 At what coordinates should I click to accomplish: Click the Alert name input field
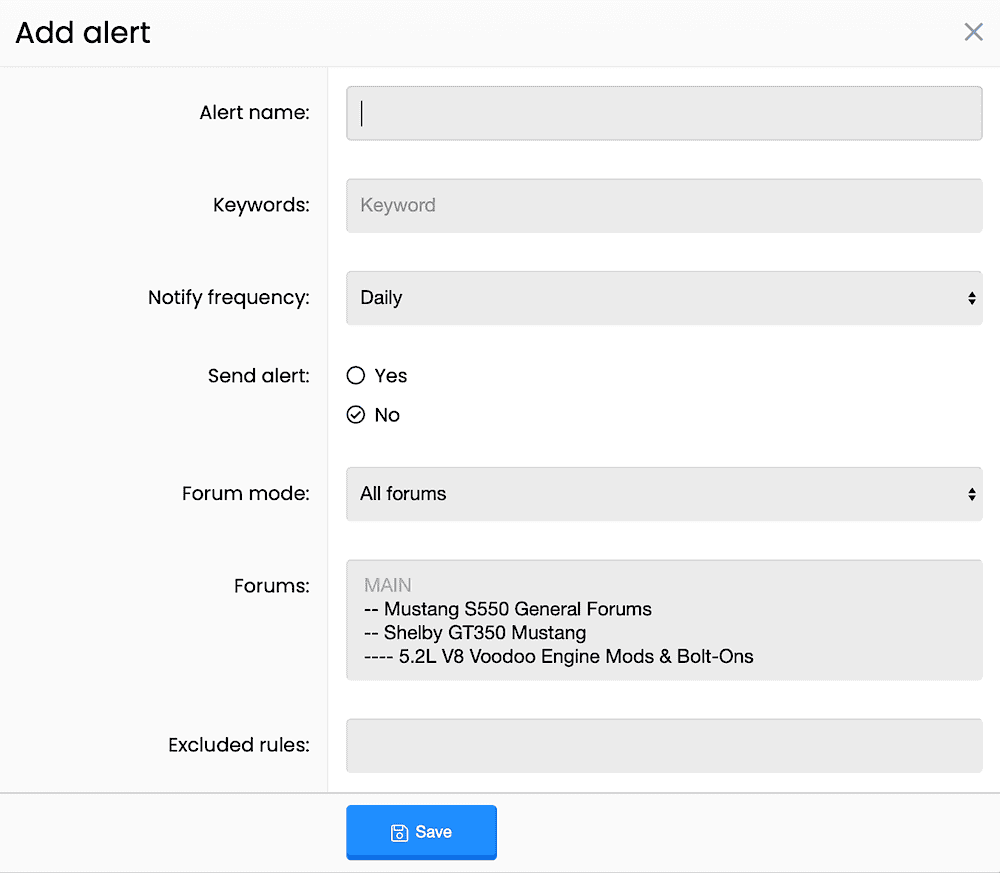coord(664,113)
